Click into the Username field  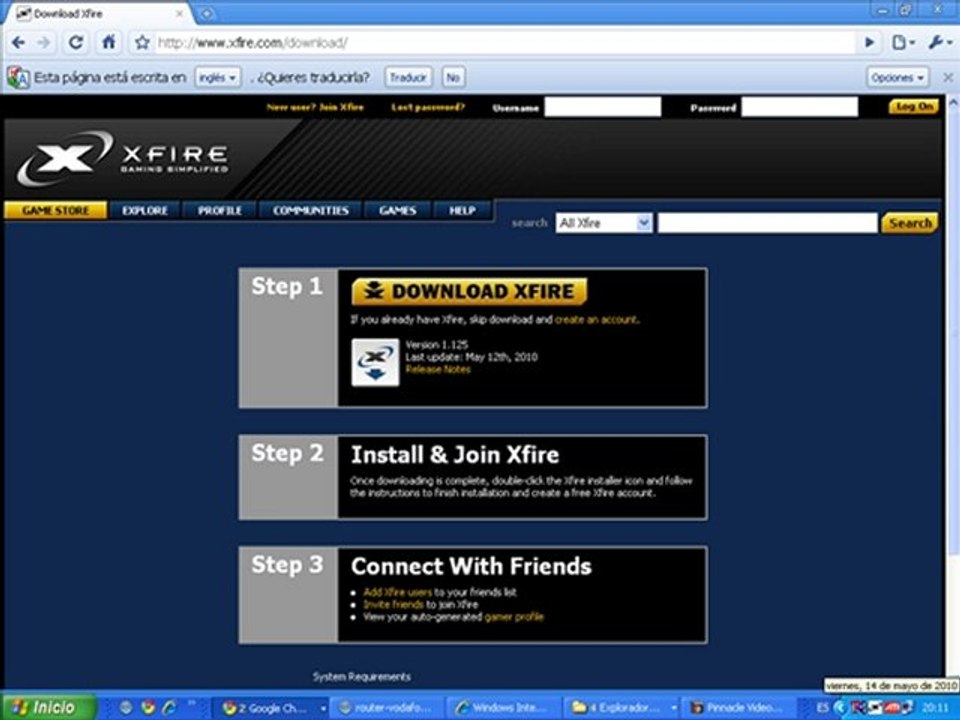click(602, 107)
